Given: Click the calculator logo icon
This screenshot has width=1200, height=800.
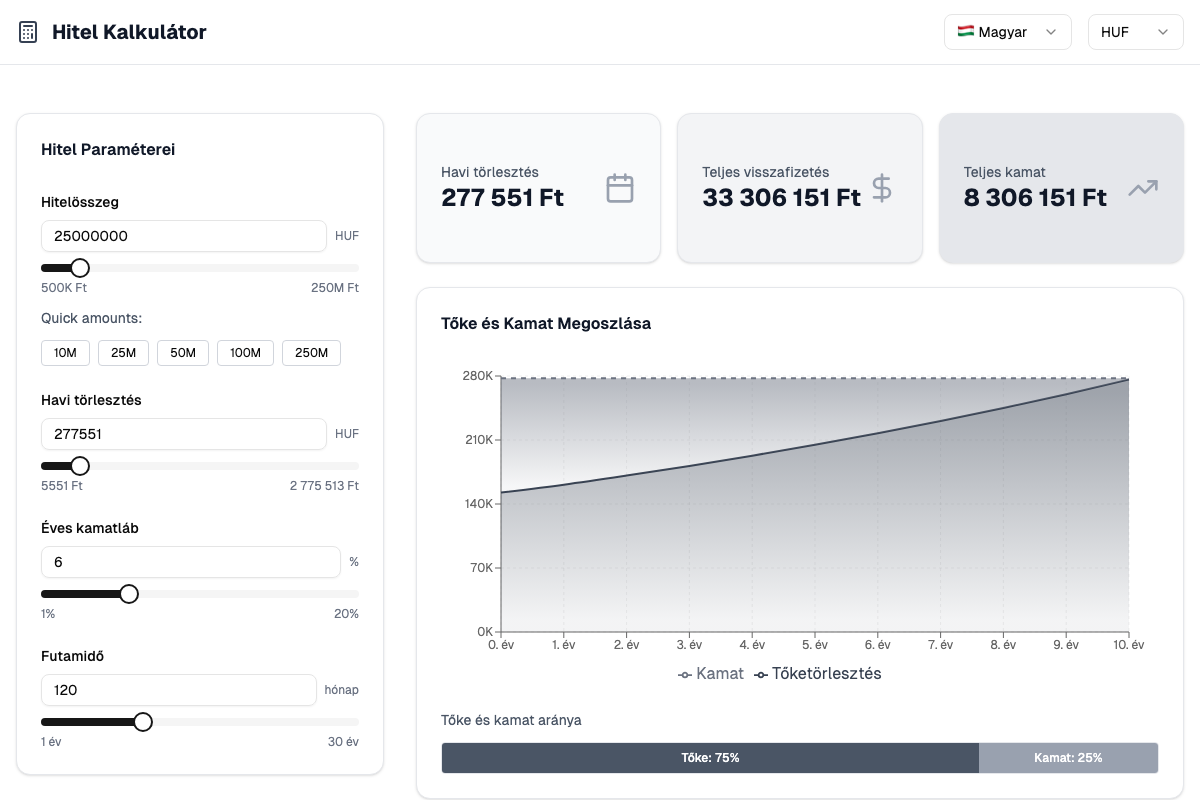Looking at the screenshot, I should click(x=28, y=32).
